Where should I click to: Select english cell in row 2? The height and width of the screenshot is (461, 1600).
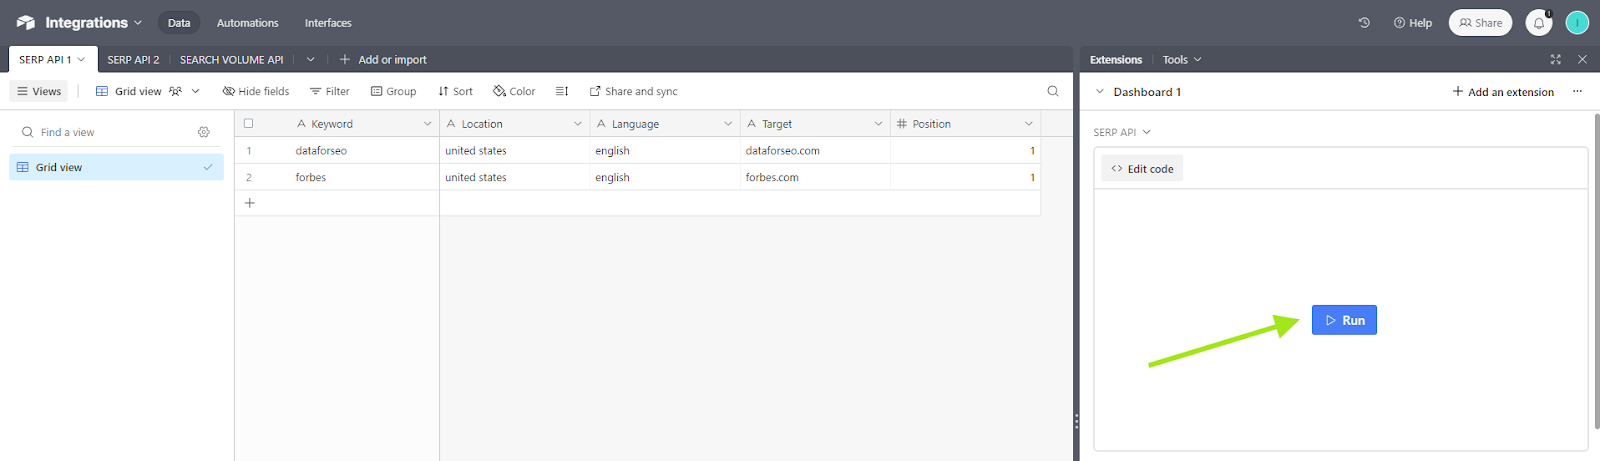pyautogui.click(x=664, y=177)
